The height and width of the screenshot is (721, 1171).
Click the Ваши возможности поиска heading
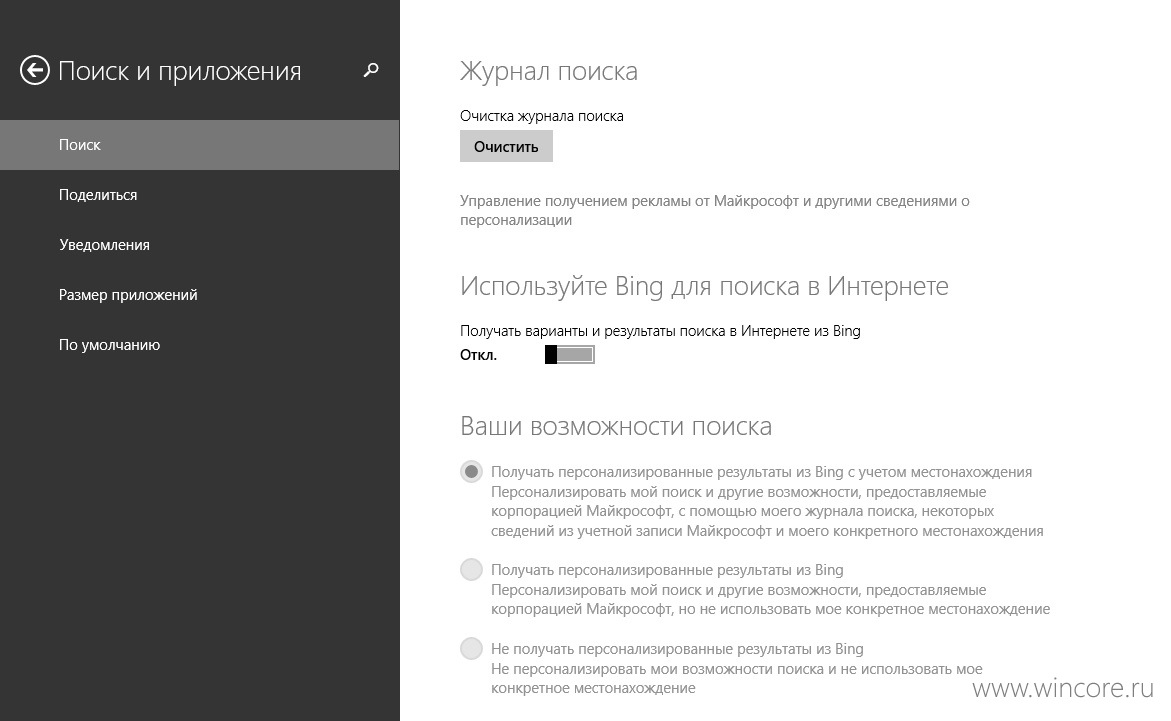[x=616, y=426]
